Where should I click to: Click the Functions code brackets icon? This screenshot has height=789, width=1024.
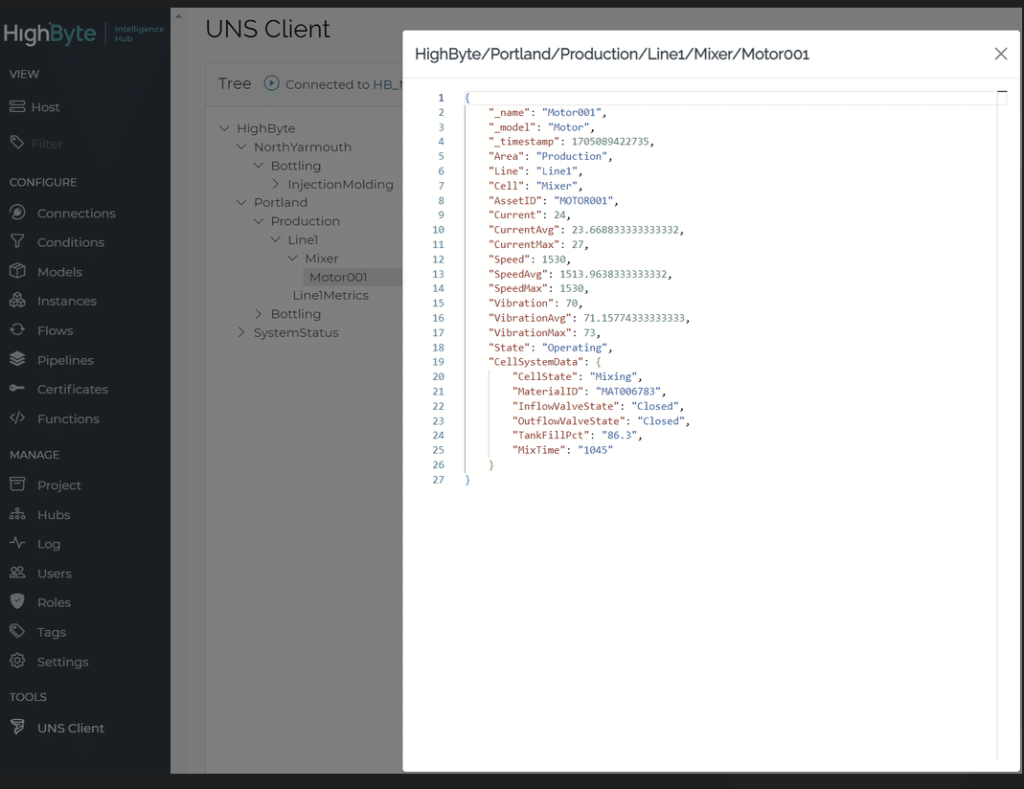click(17, 418)
